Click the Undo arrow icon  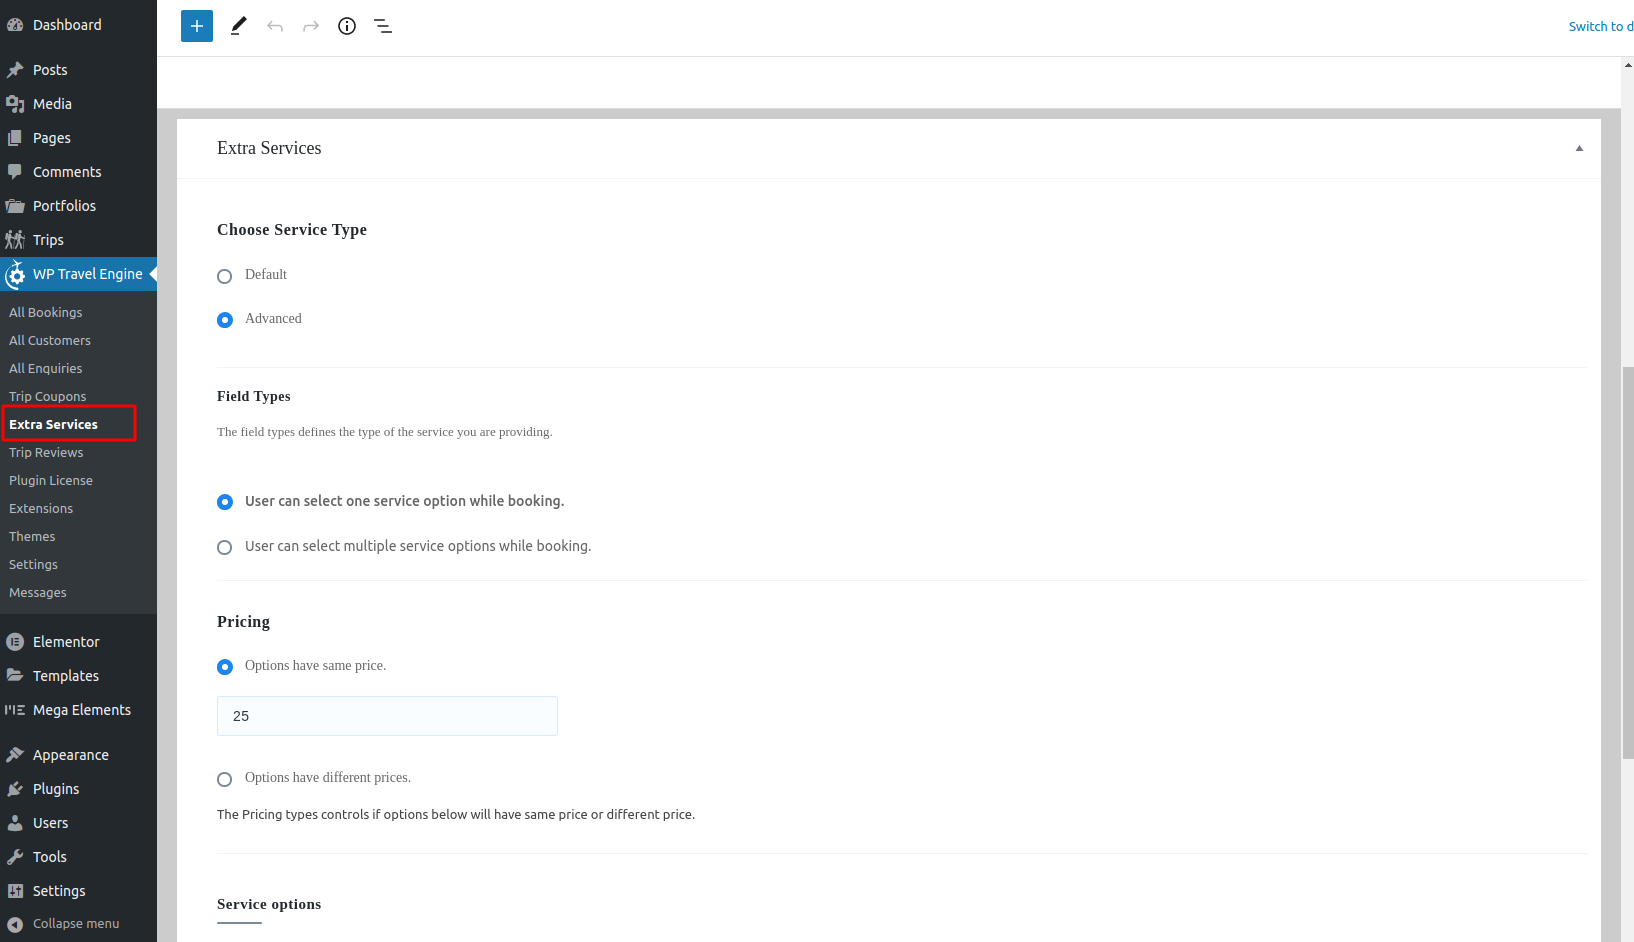(275, 26)
